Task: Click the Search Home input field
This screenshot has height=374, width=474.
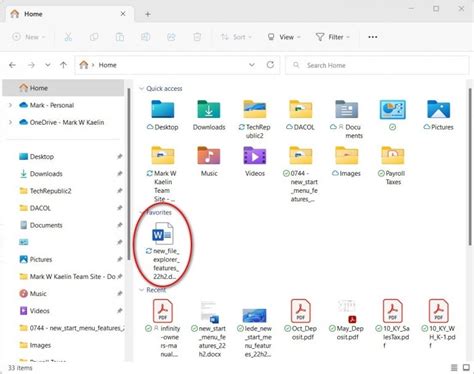Action: point(377,65)
